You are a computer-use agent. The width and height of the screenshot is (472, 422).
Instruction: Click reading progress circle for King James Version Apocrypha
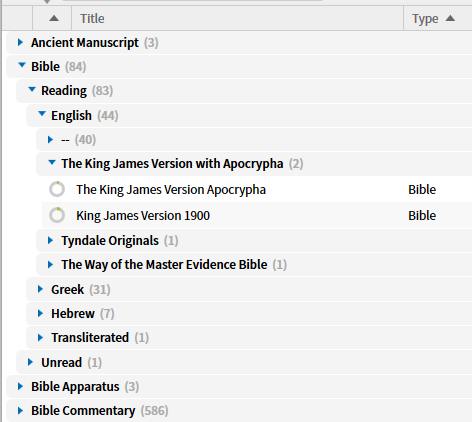click(57, 189)
